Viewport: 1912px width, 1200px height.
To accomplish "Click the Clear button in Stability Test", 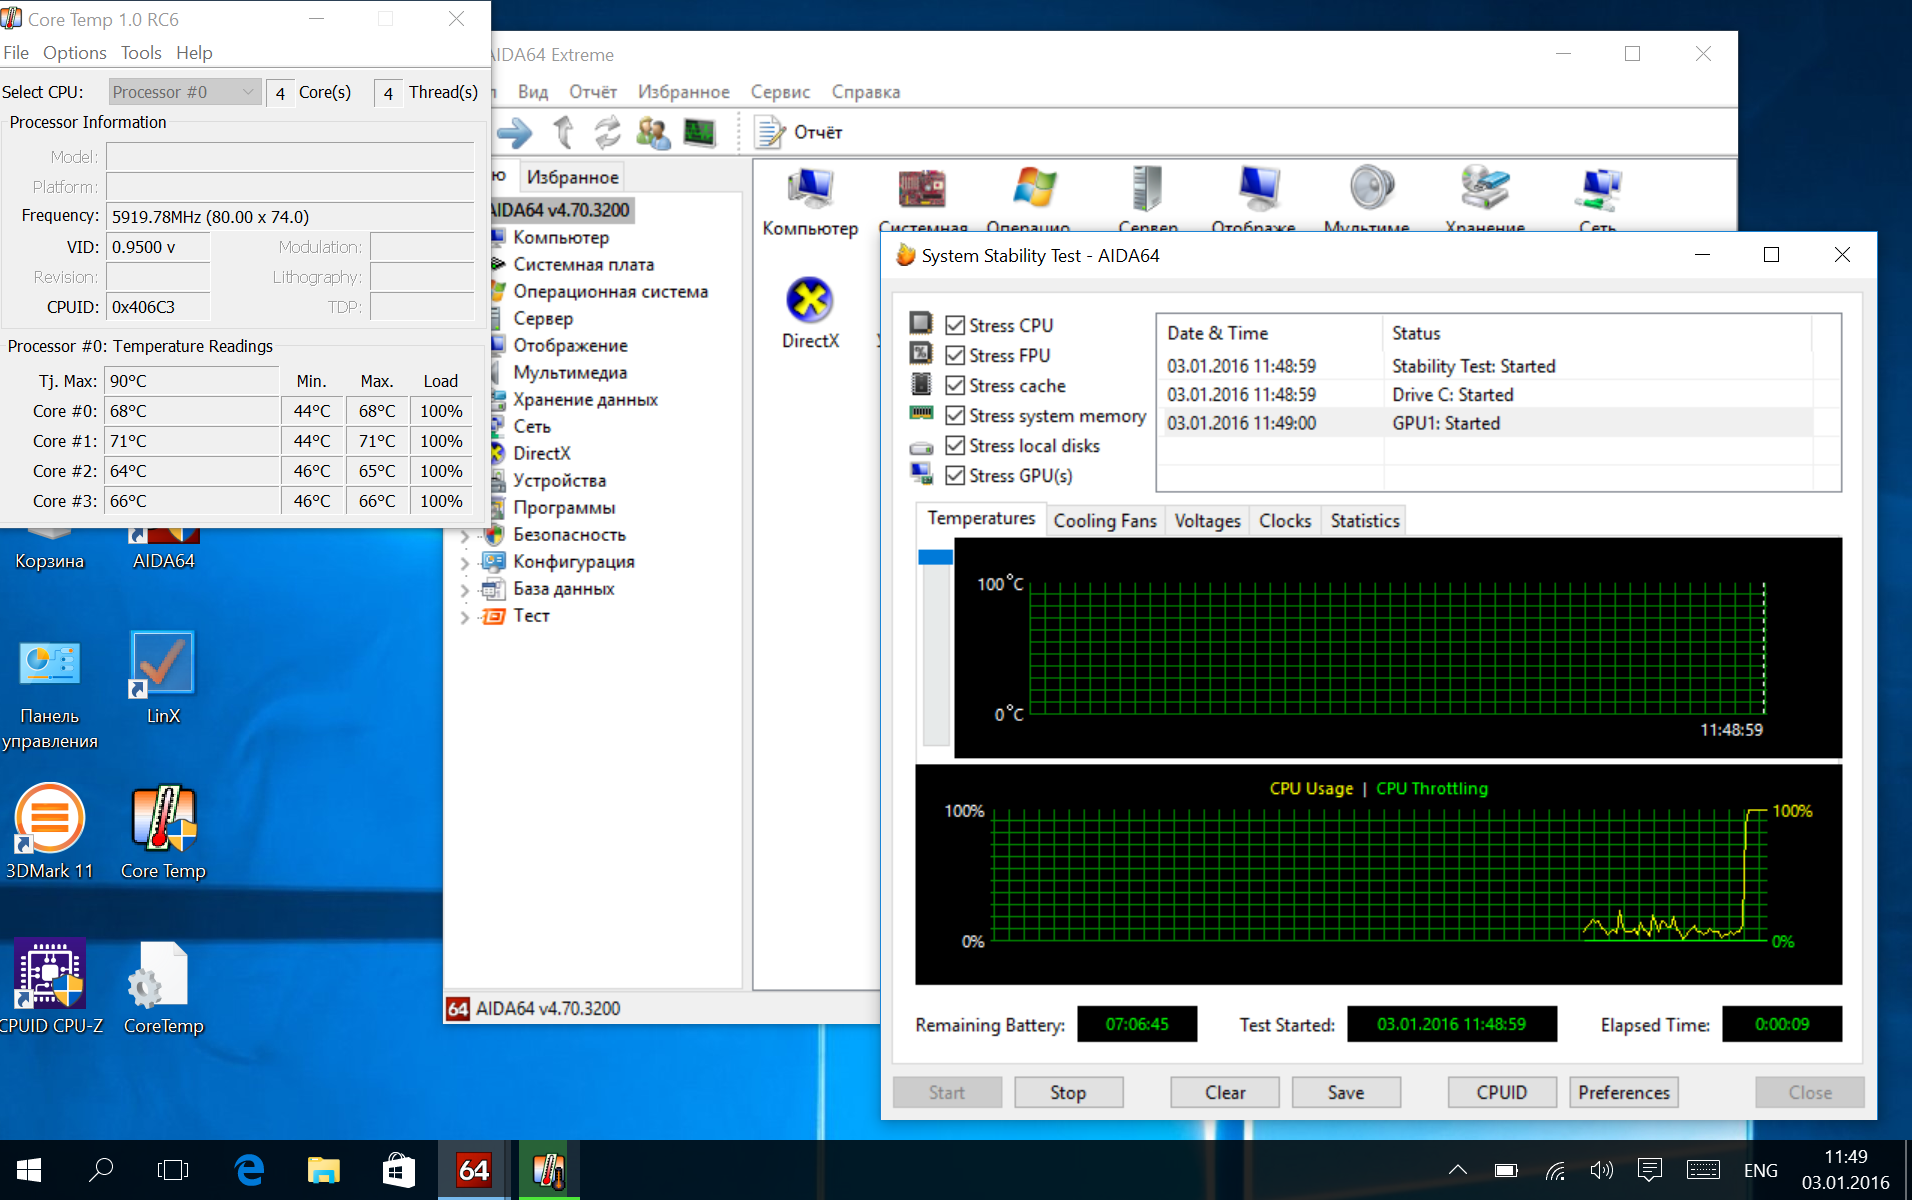I will (1225, 1093).
